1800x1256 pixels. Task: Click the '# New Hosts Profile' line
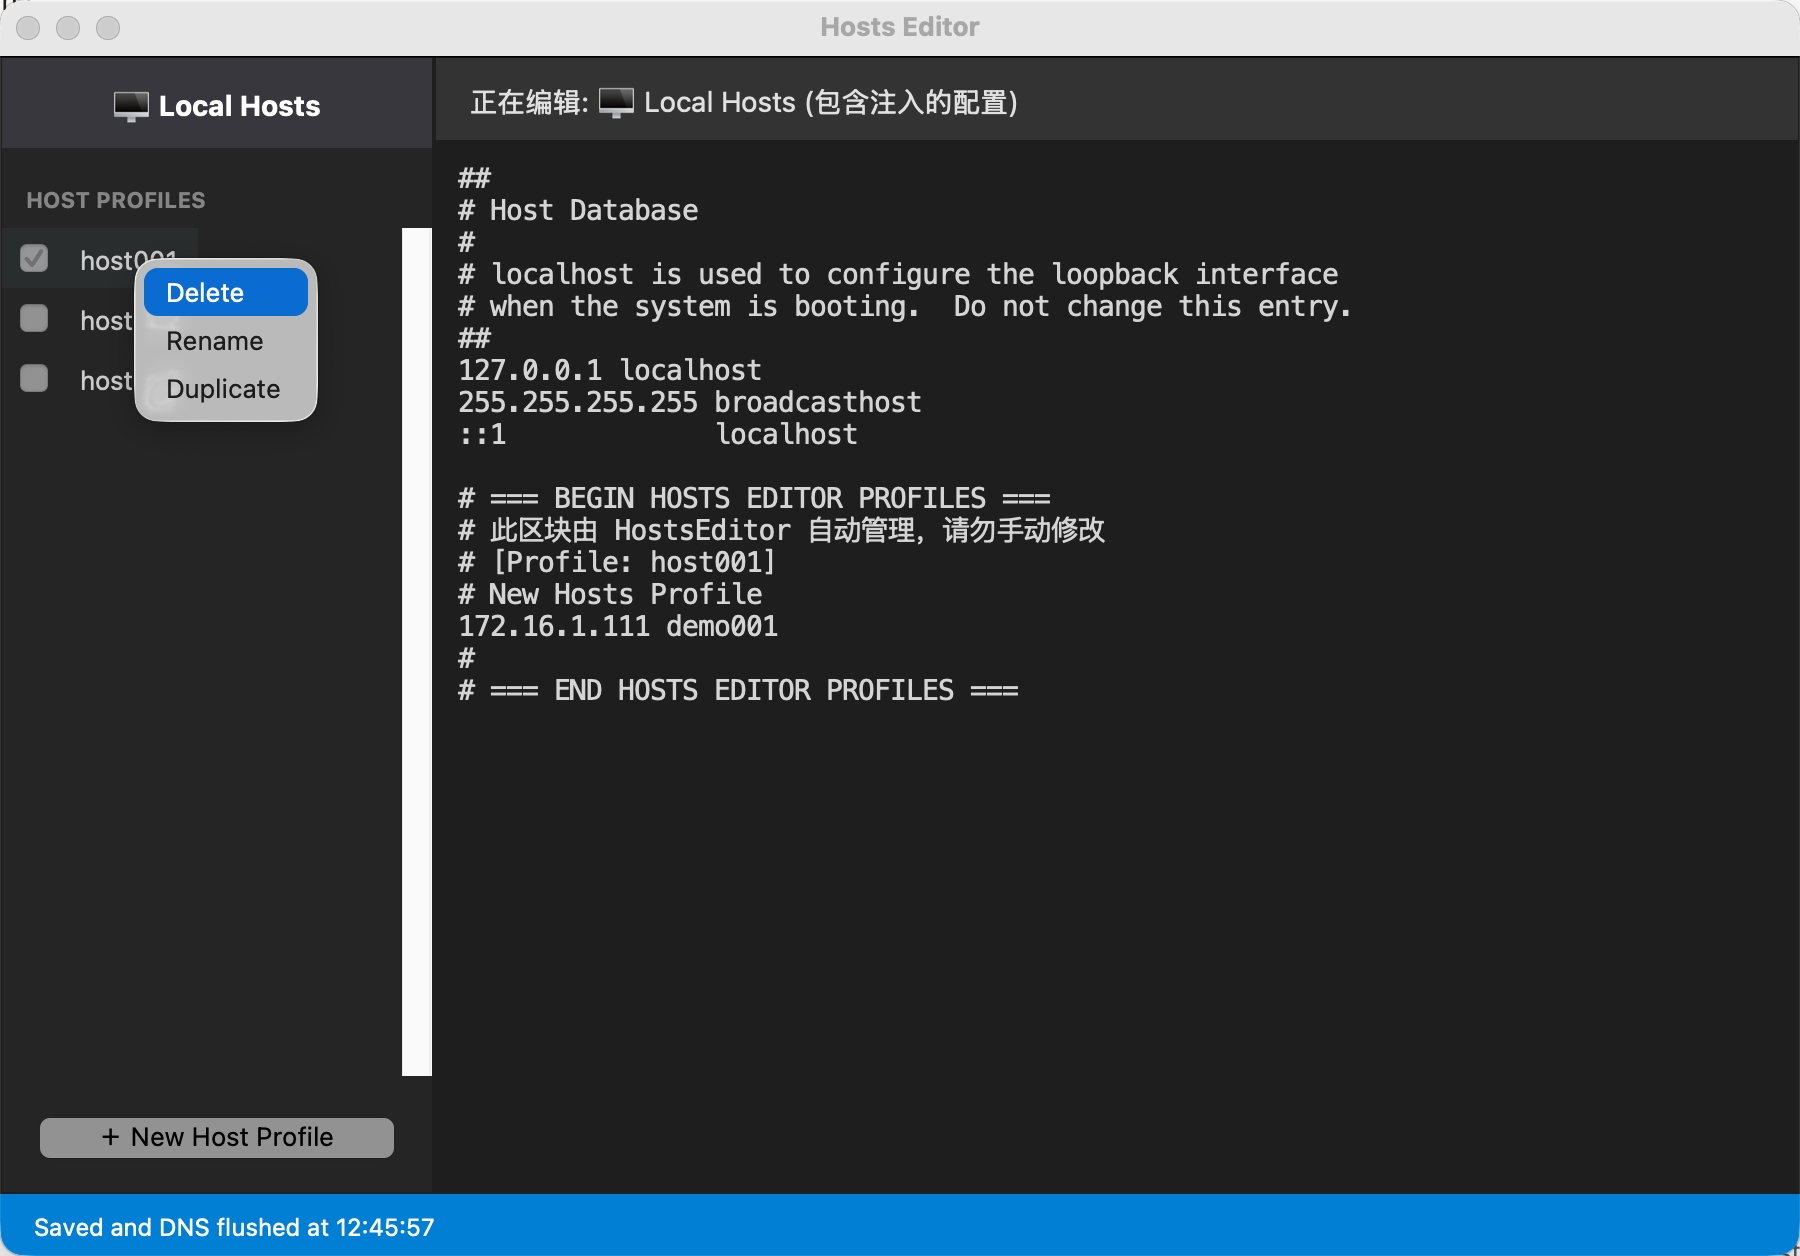(610, 594)
